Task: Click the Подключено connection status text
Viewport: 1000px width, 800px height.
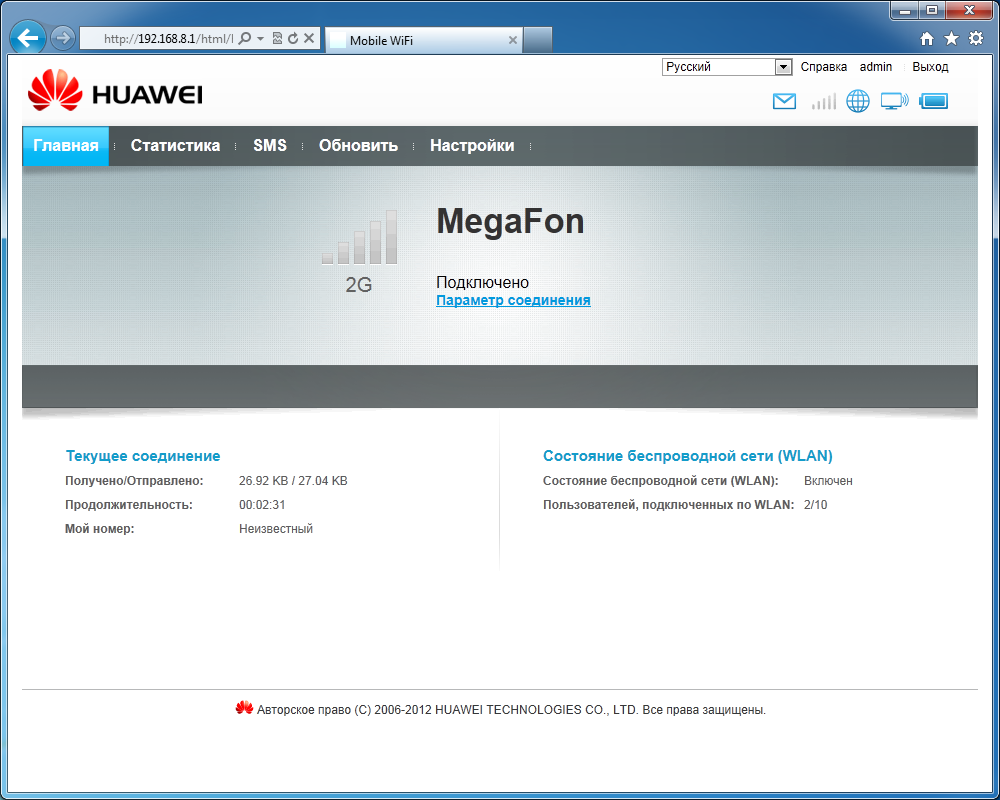Action: point(482,282)
